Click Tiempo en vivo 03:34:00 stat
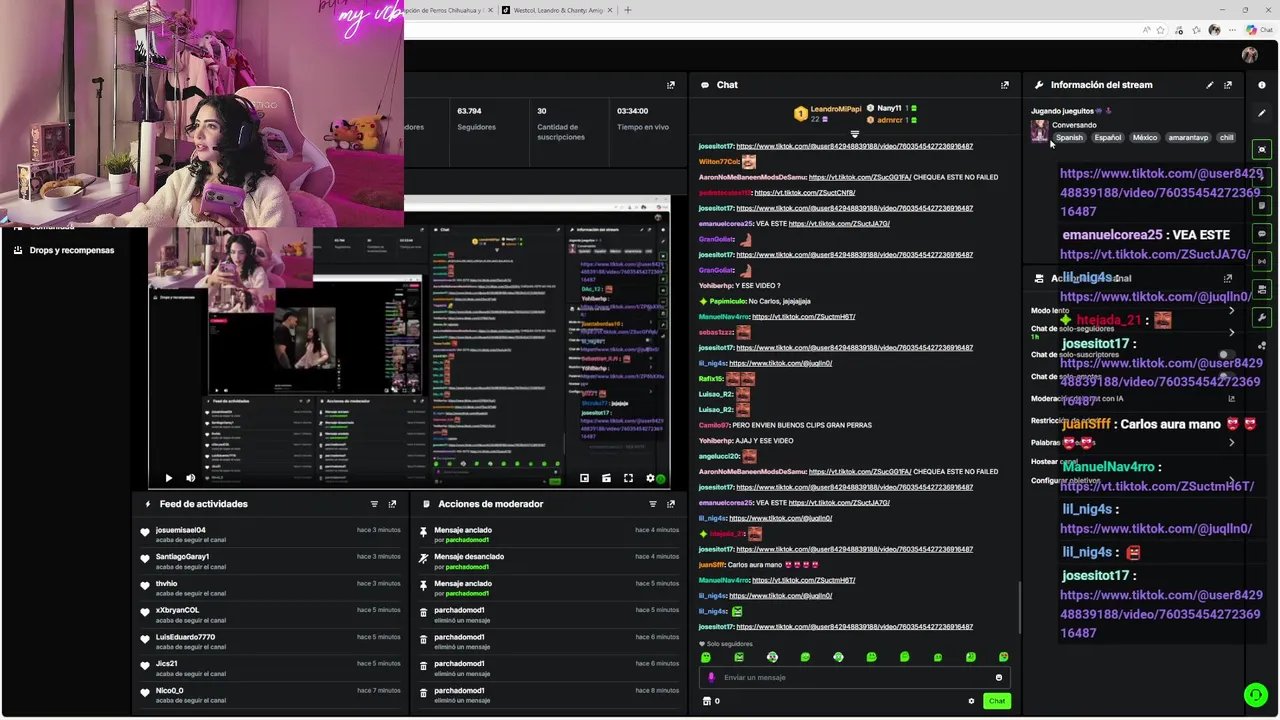 [x=643, y=119]
